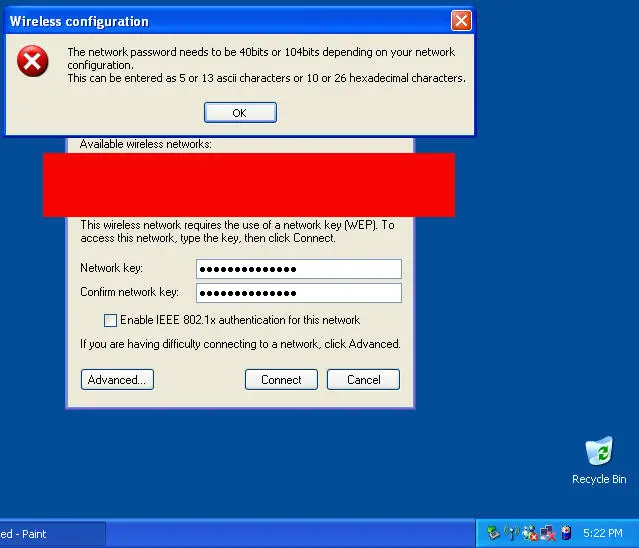
Task: Click the 'Confirm network key:' label
Action: pos(129,292)
